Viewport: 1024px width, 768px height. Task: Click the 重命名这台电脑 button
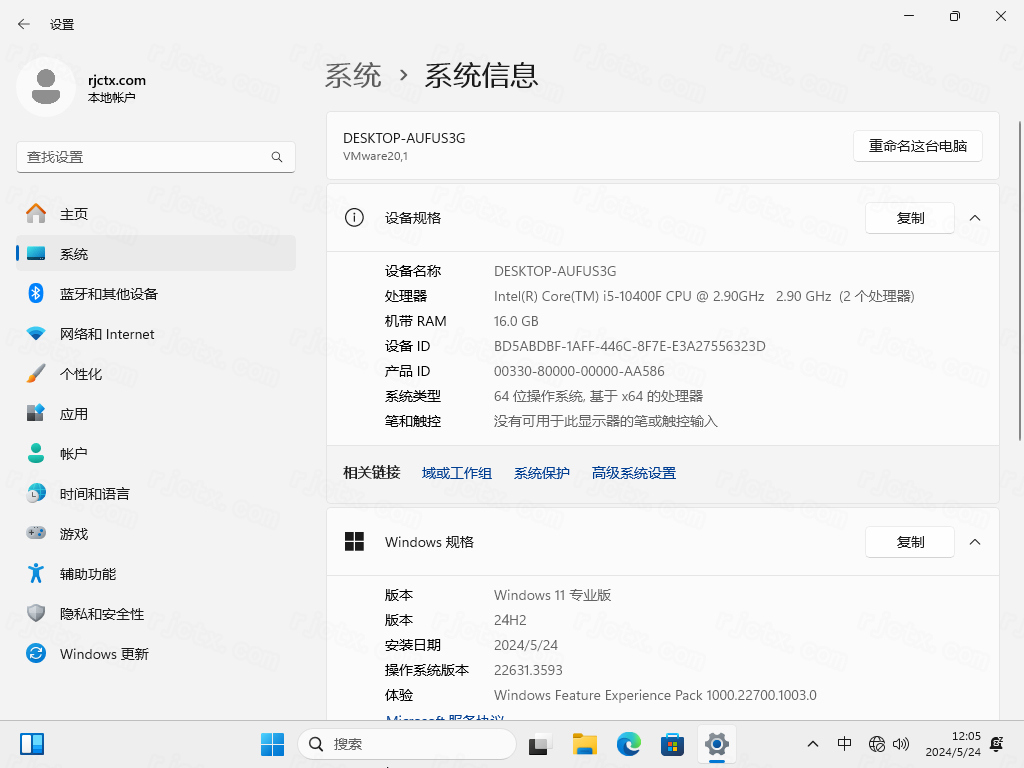(x=918, y=146)
